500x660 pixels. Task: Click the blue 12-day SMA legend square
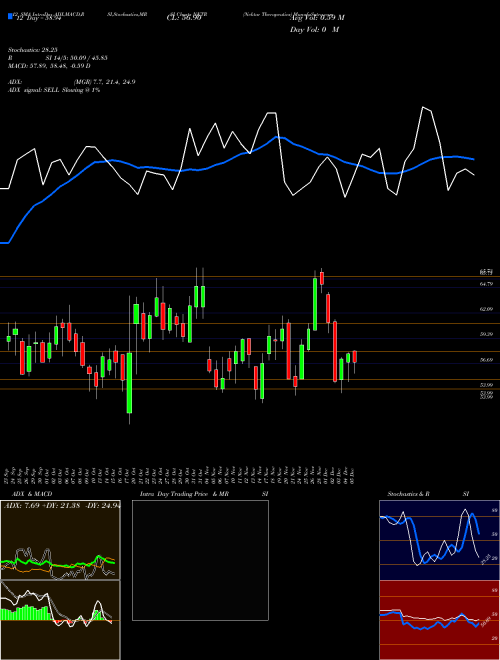[10, 16]
